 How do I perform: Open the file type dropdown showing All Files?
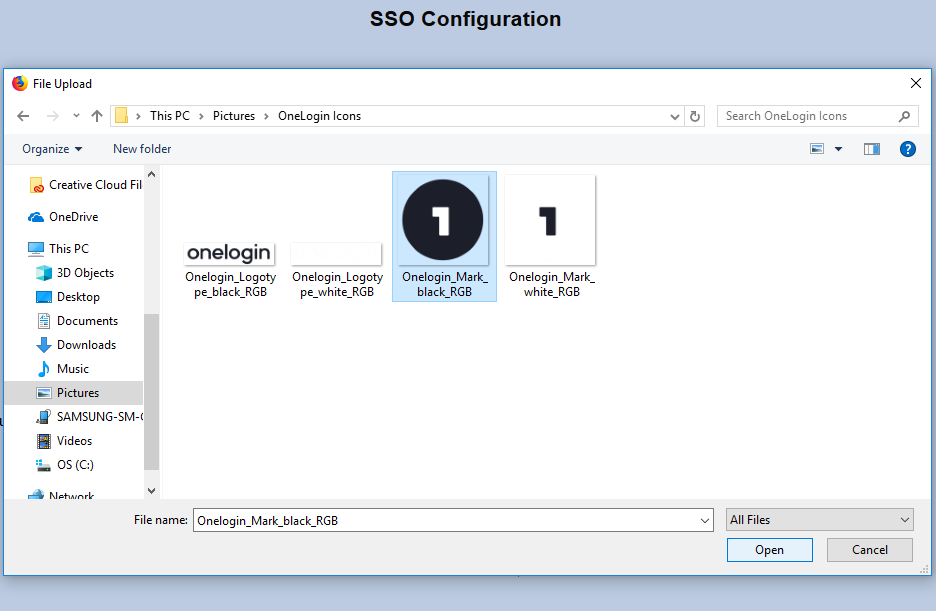(x=819, y=519)
